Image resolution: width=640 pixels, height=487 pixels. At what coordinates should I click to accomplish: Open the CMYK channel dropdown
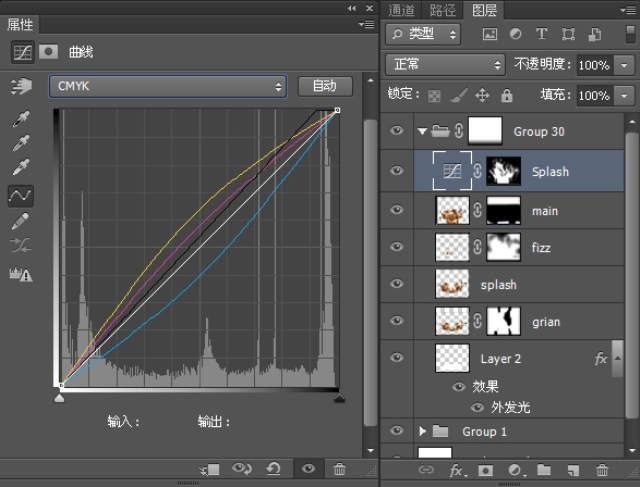tap(168, 86)
